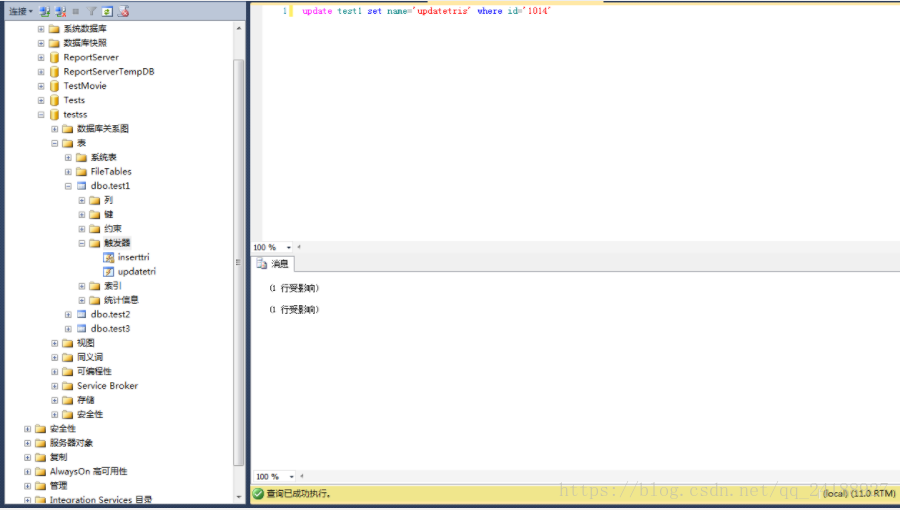Expand the 约束 constraints node
Image resolution: width=900 pixels, height=510 pixels.
[x=82, y=229]
